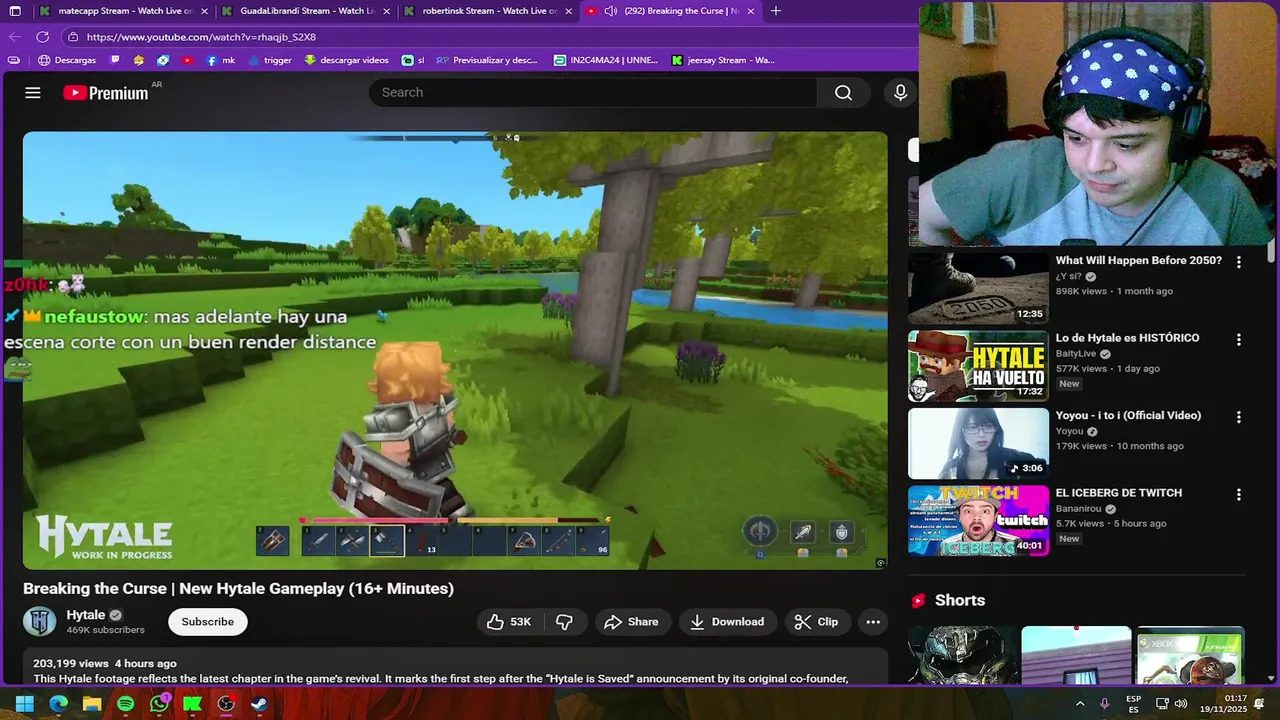Open title Lo de Hytale es HISTÓRICO
The image size is (1280, 720).
coord(1127,338)
